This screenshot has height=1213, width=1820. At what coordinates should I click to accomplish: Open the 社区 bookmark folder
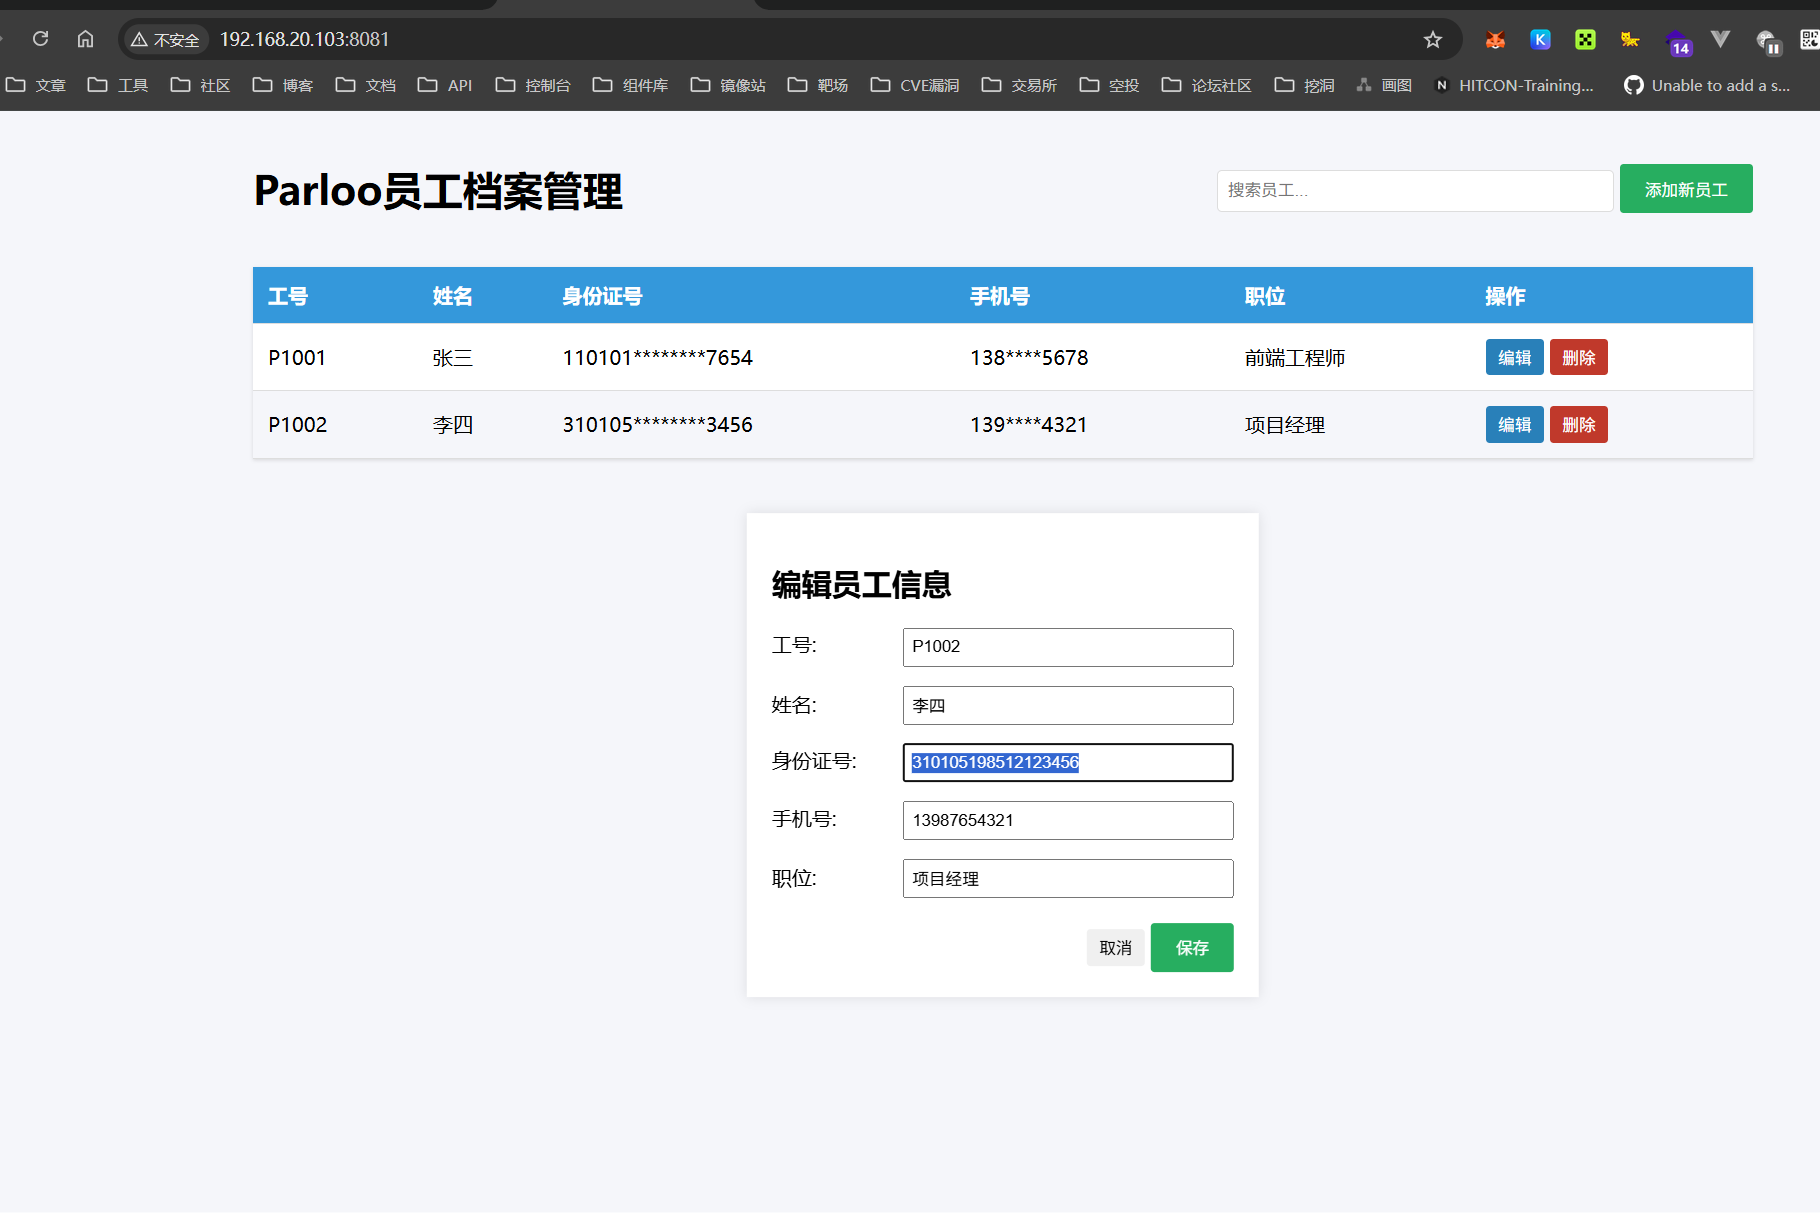tap(200, 85)
